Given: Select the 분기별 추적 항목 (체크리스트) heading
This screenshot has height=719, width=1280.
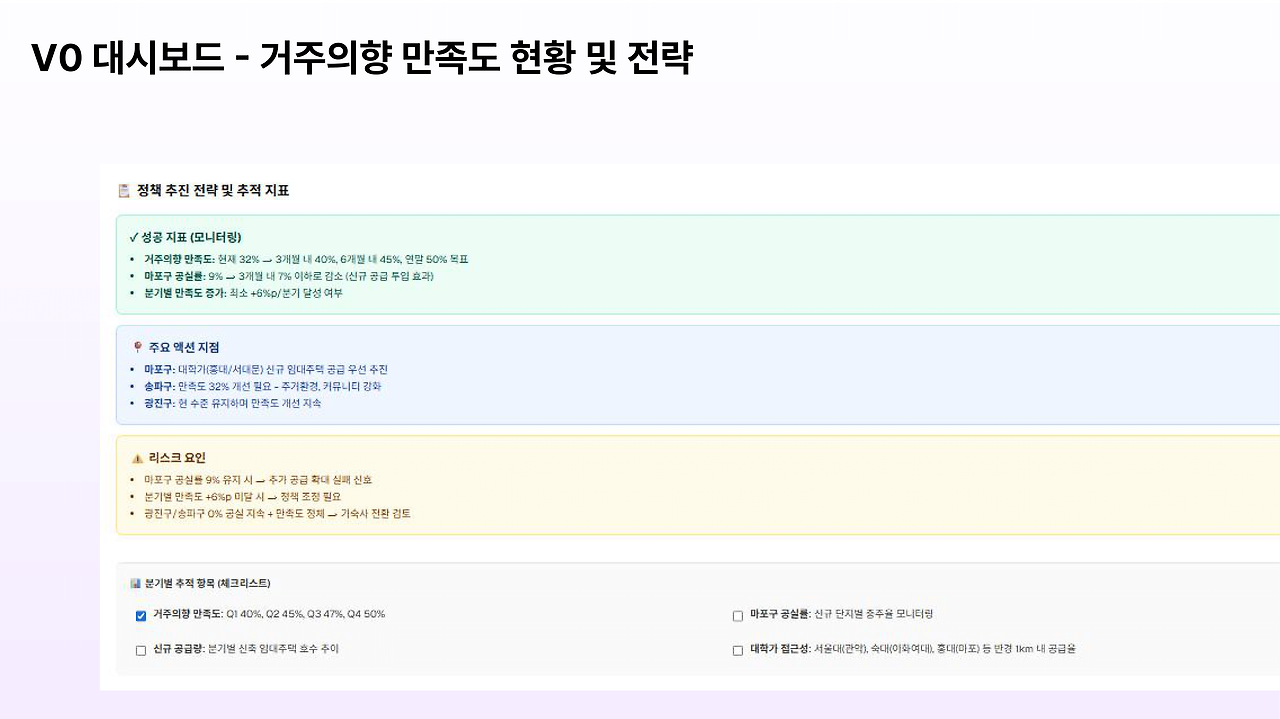Looking at the screenshot, I should coord(210,583).
